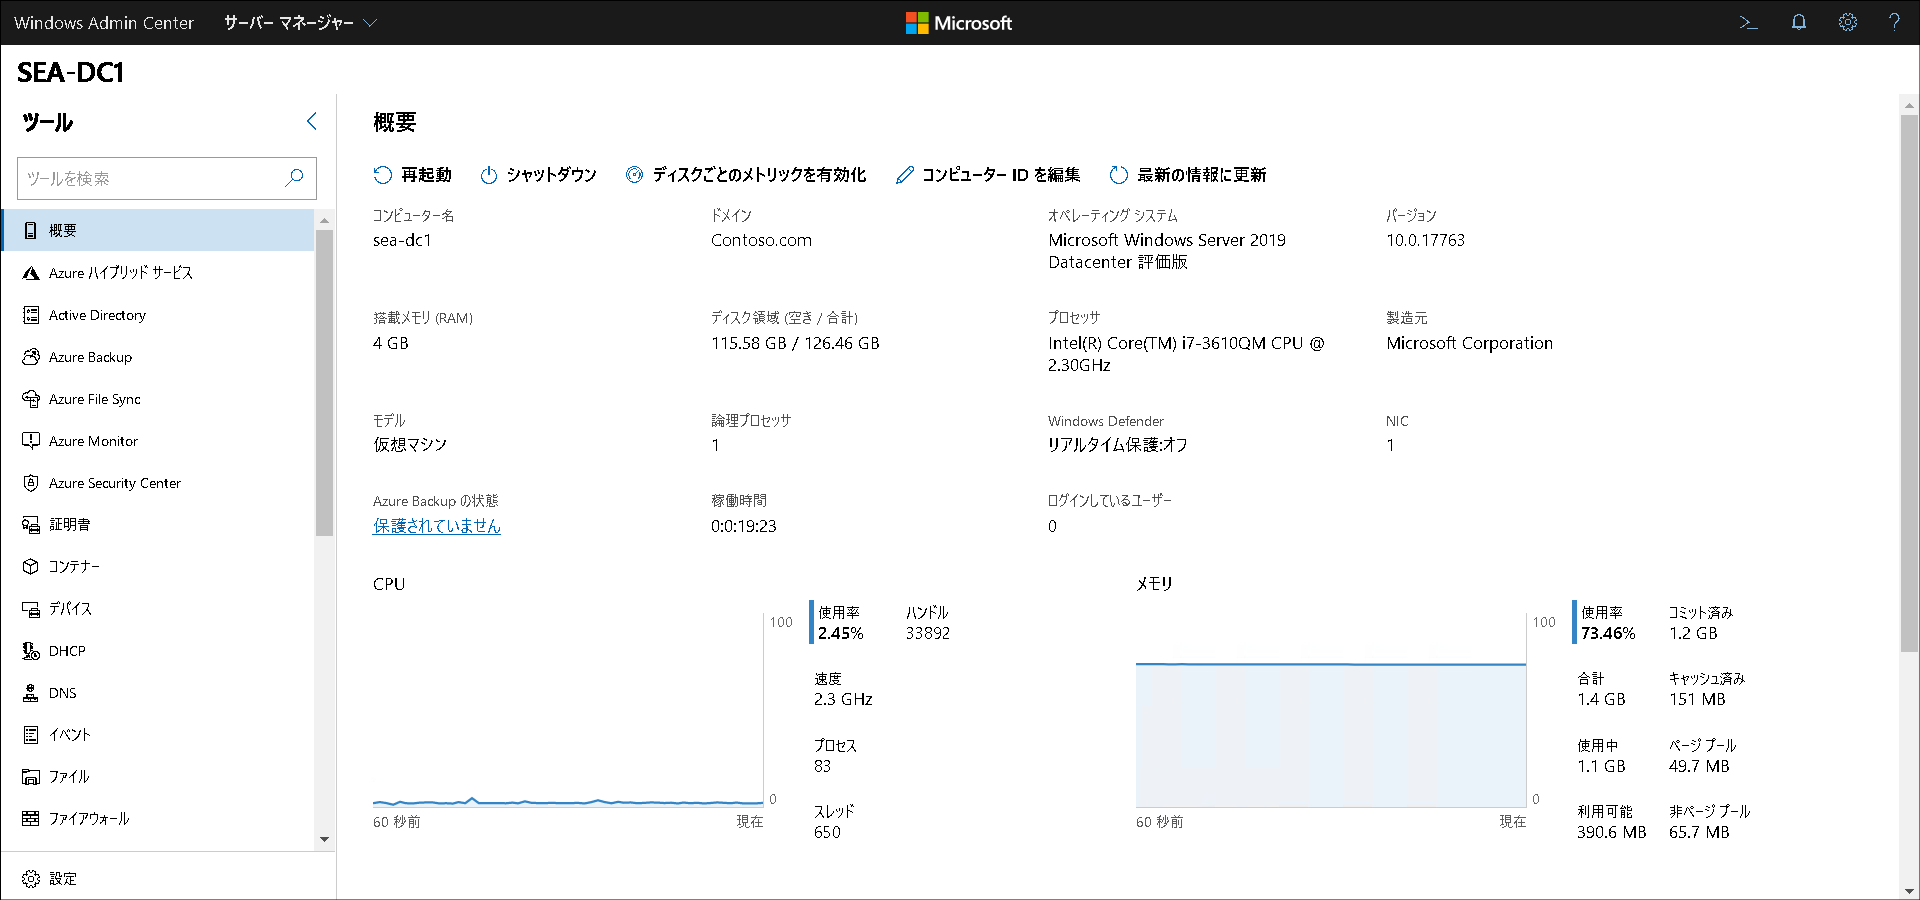Open the イベント (Events) viewer tool
This screenshot has width=1920, height=900.
pos(67,734)
